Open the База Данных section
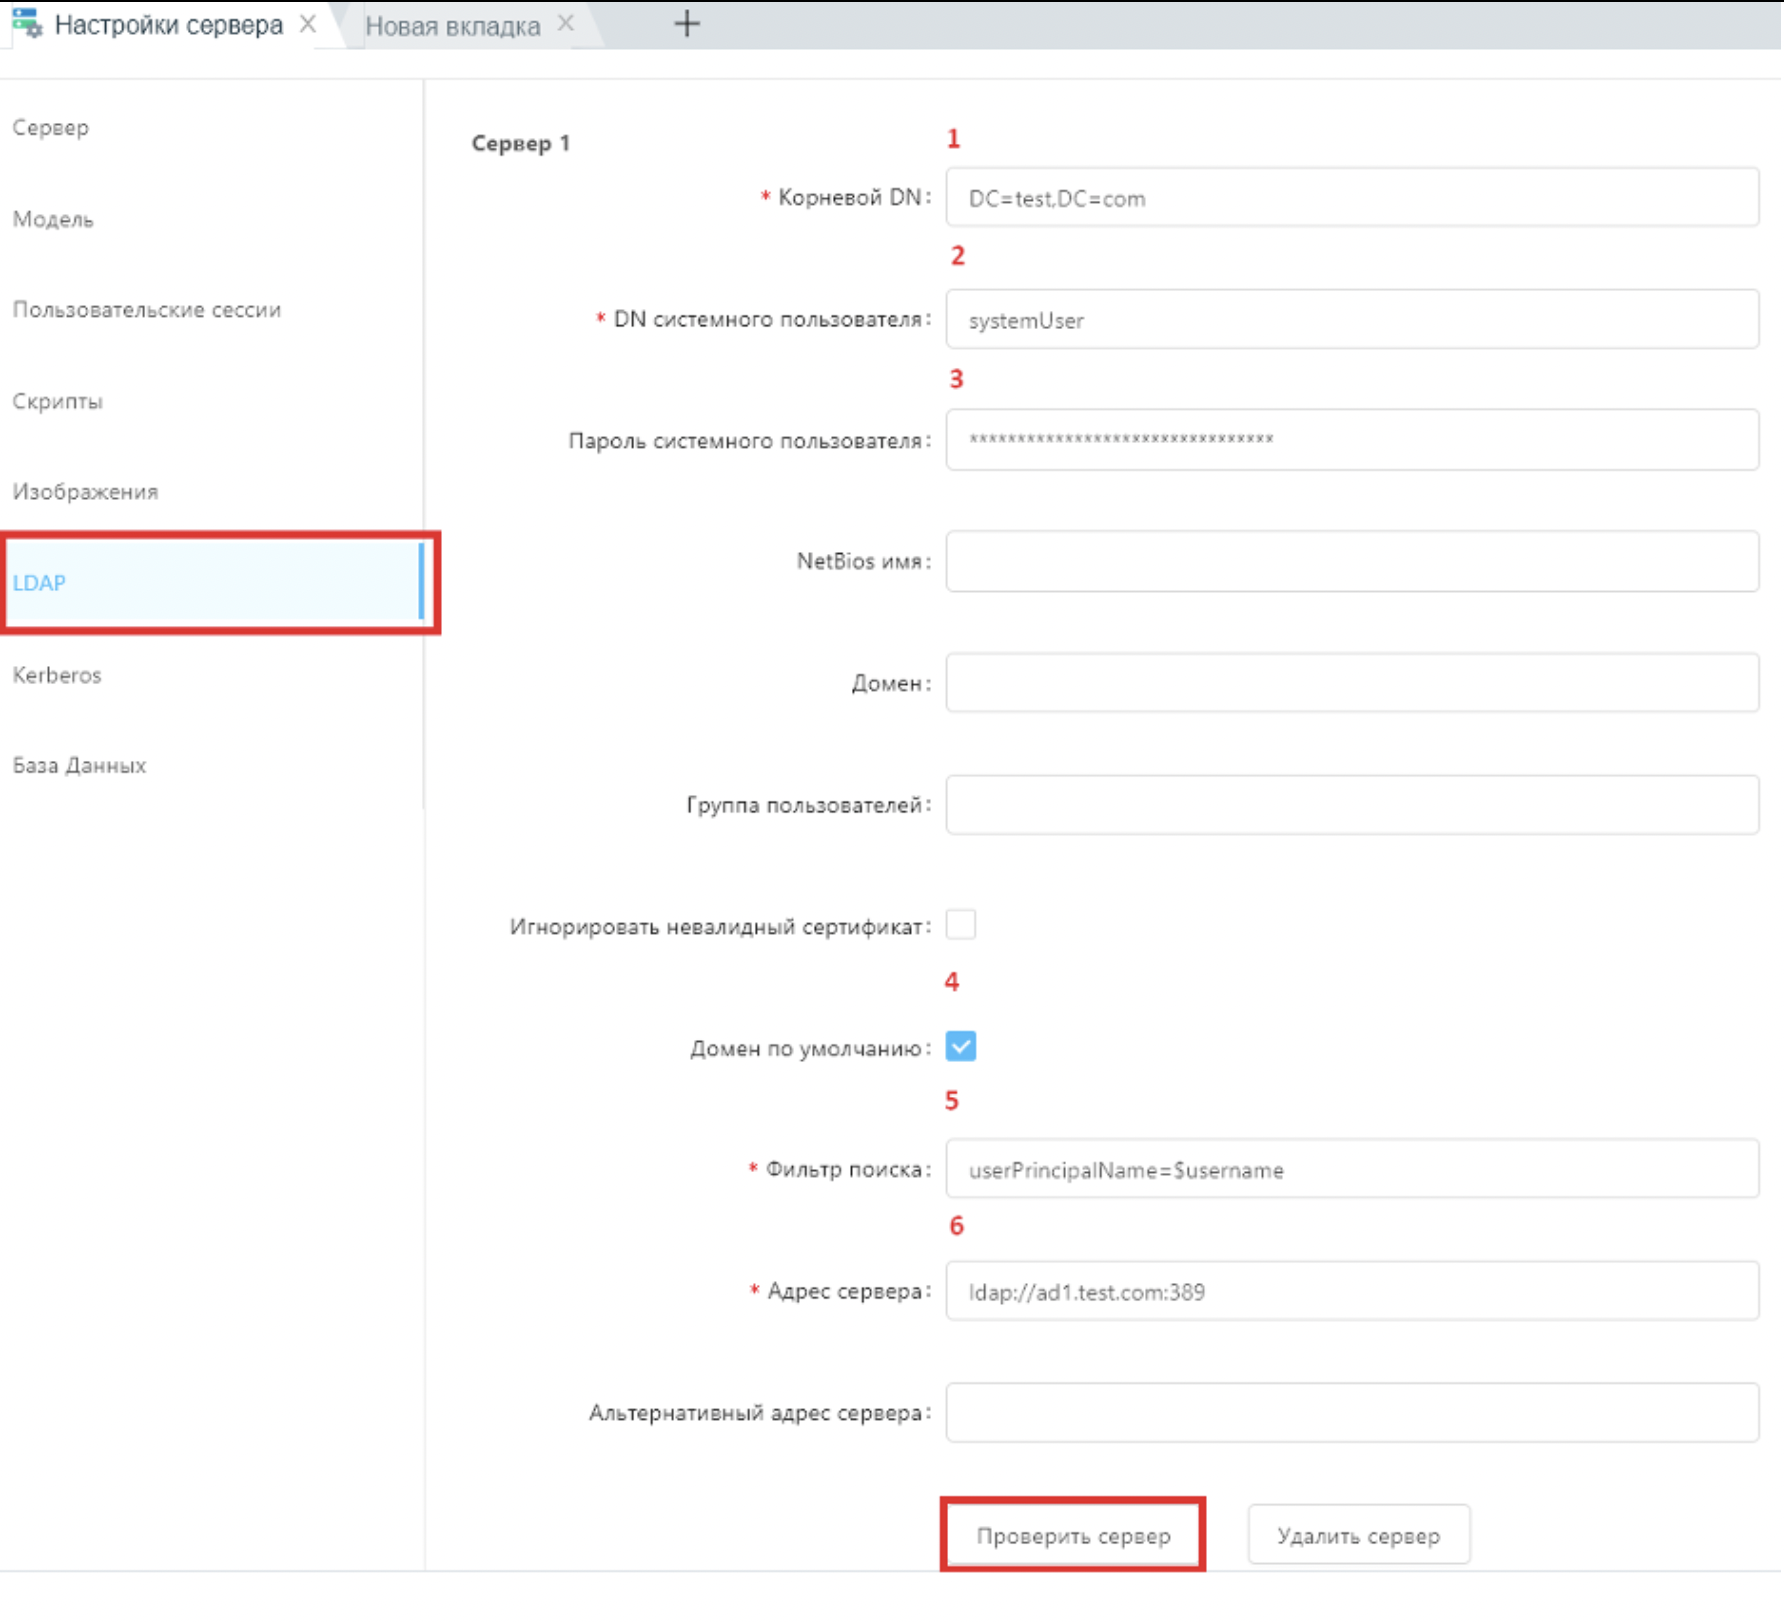Screen dimensions: 1784x1622 pos(79,766)
